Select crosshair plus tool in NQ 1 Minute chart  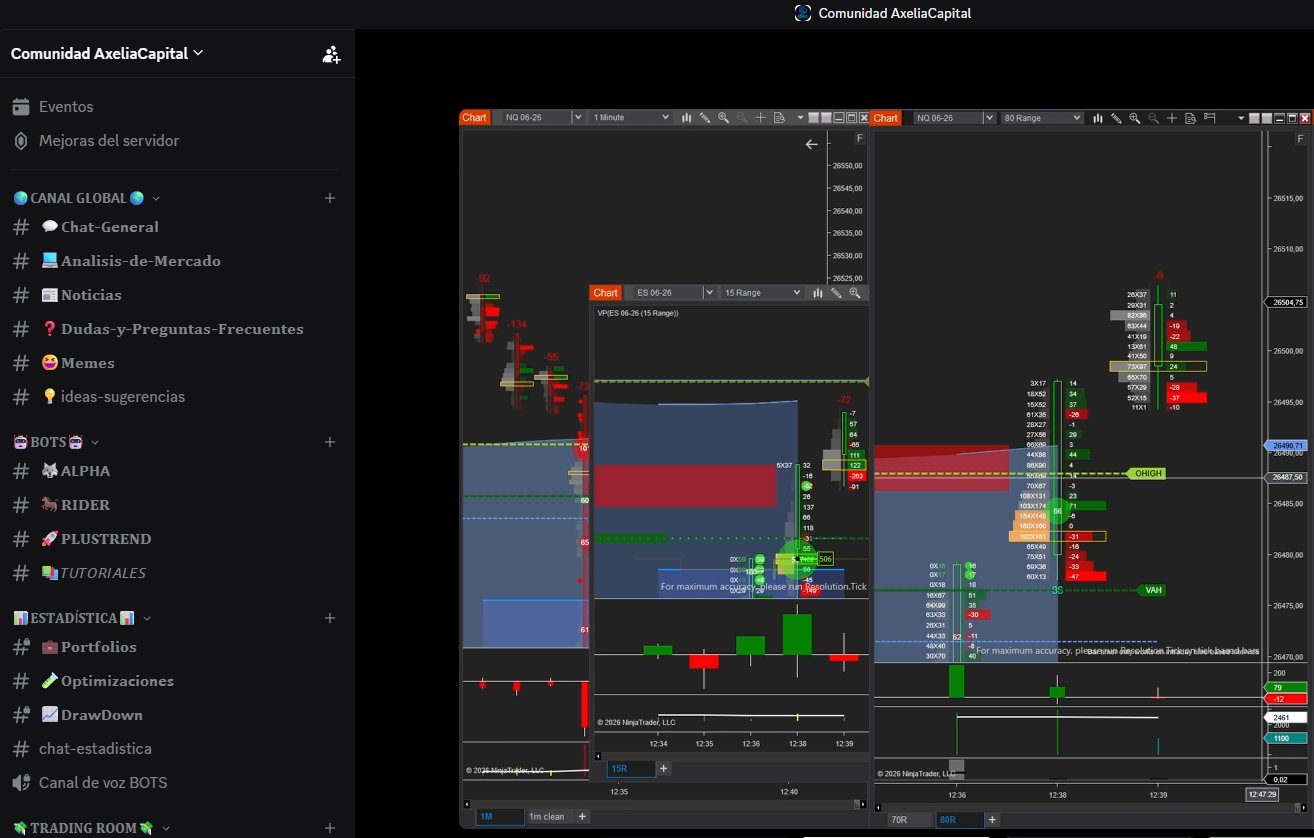point(761,118)
